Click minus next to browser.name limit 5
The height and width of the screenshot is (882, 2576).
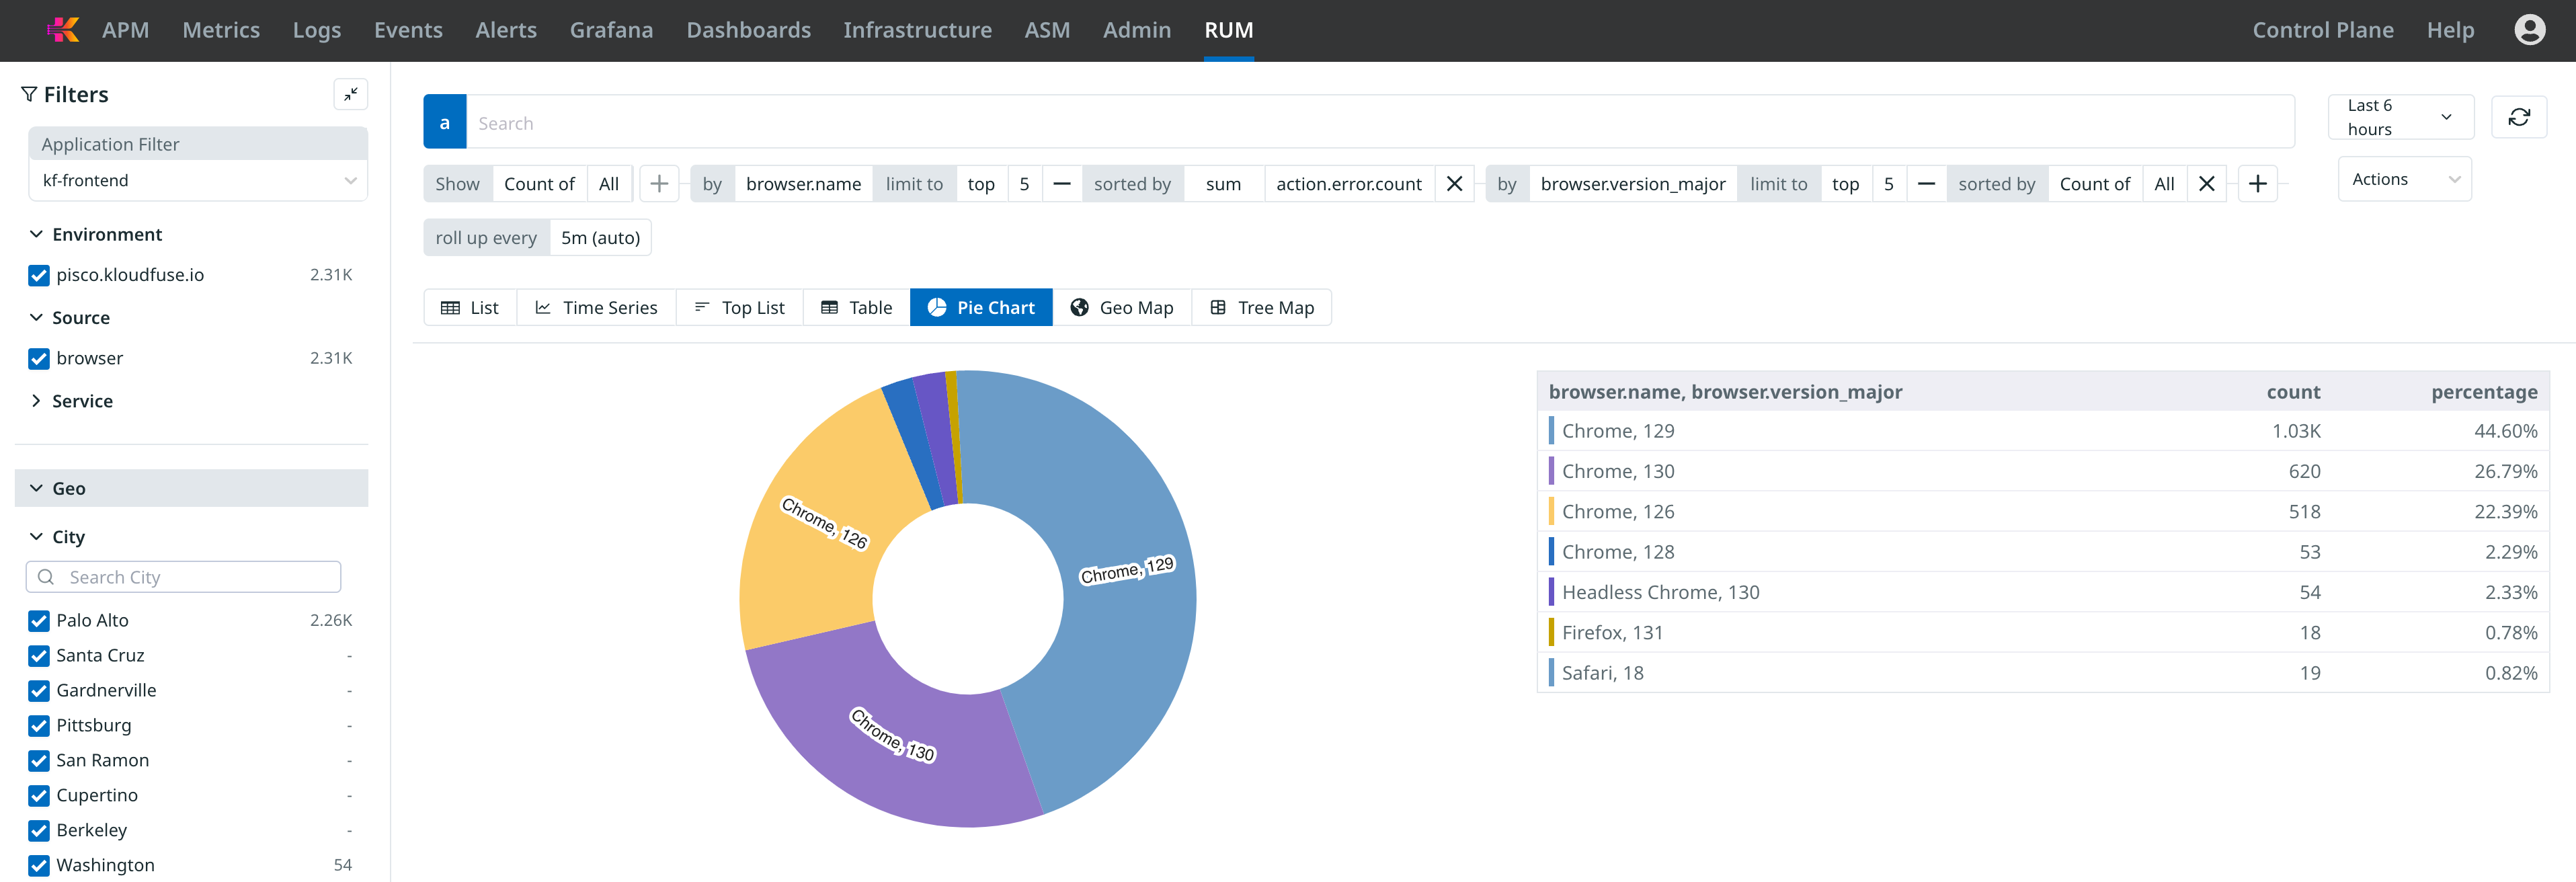click(1062, 184)
